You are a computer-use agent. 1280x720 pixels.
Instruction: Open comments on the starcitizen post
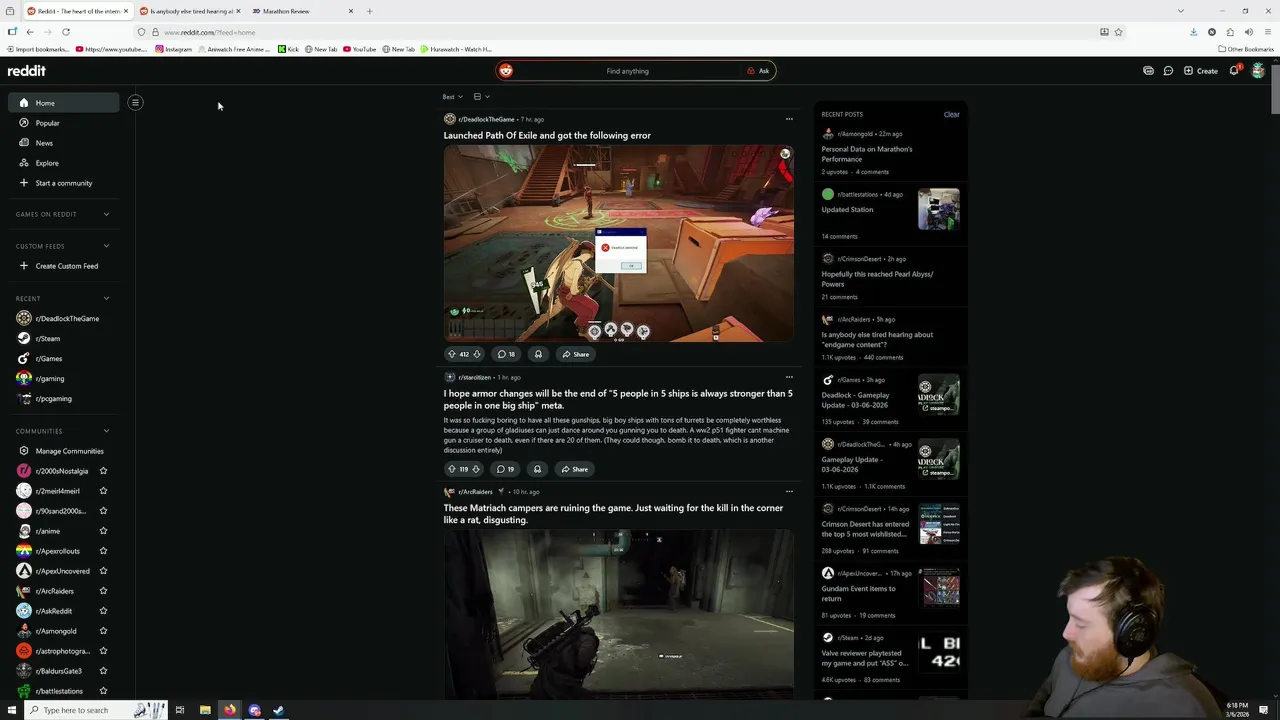pyautogui.click(x=506, y=469)
